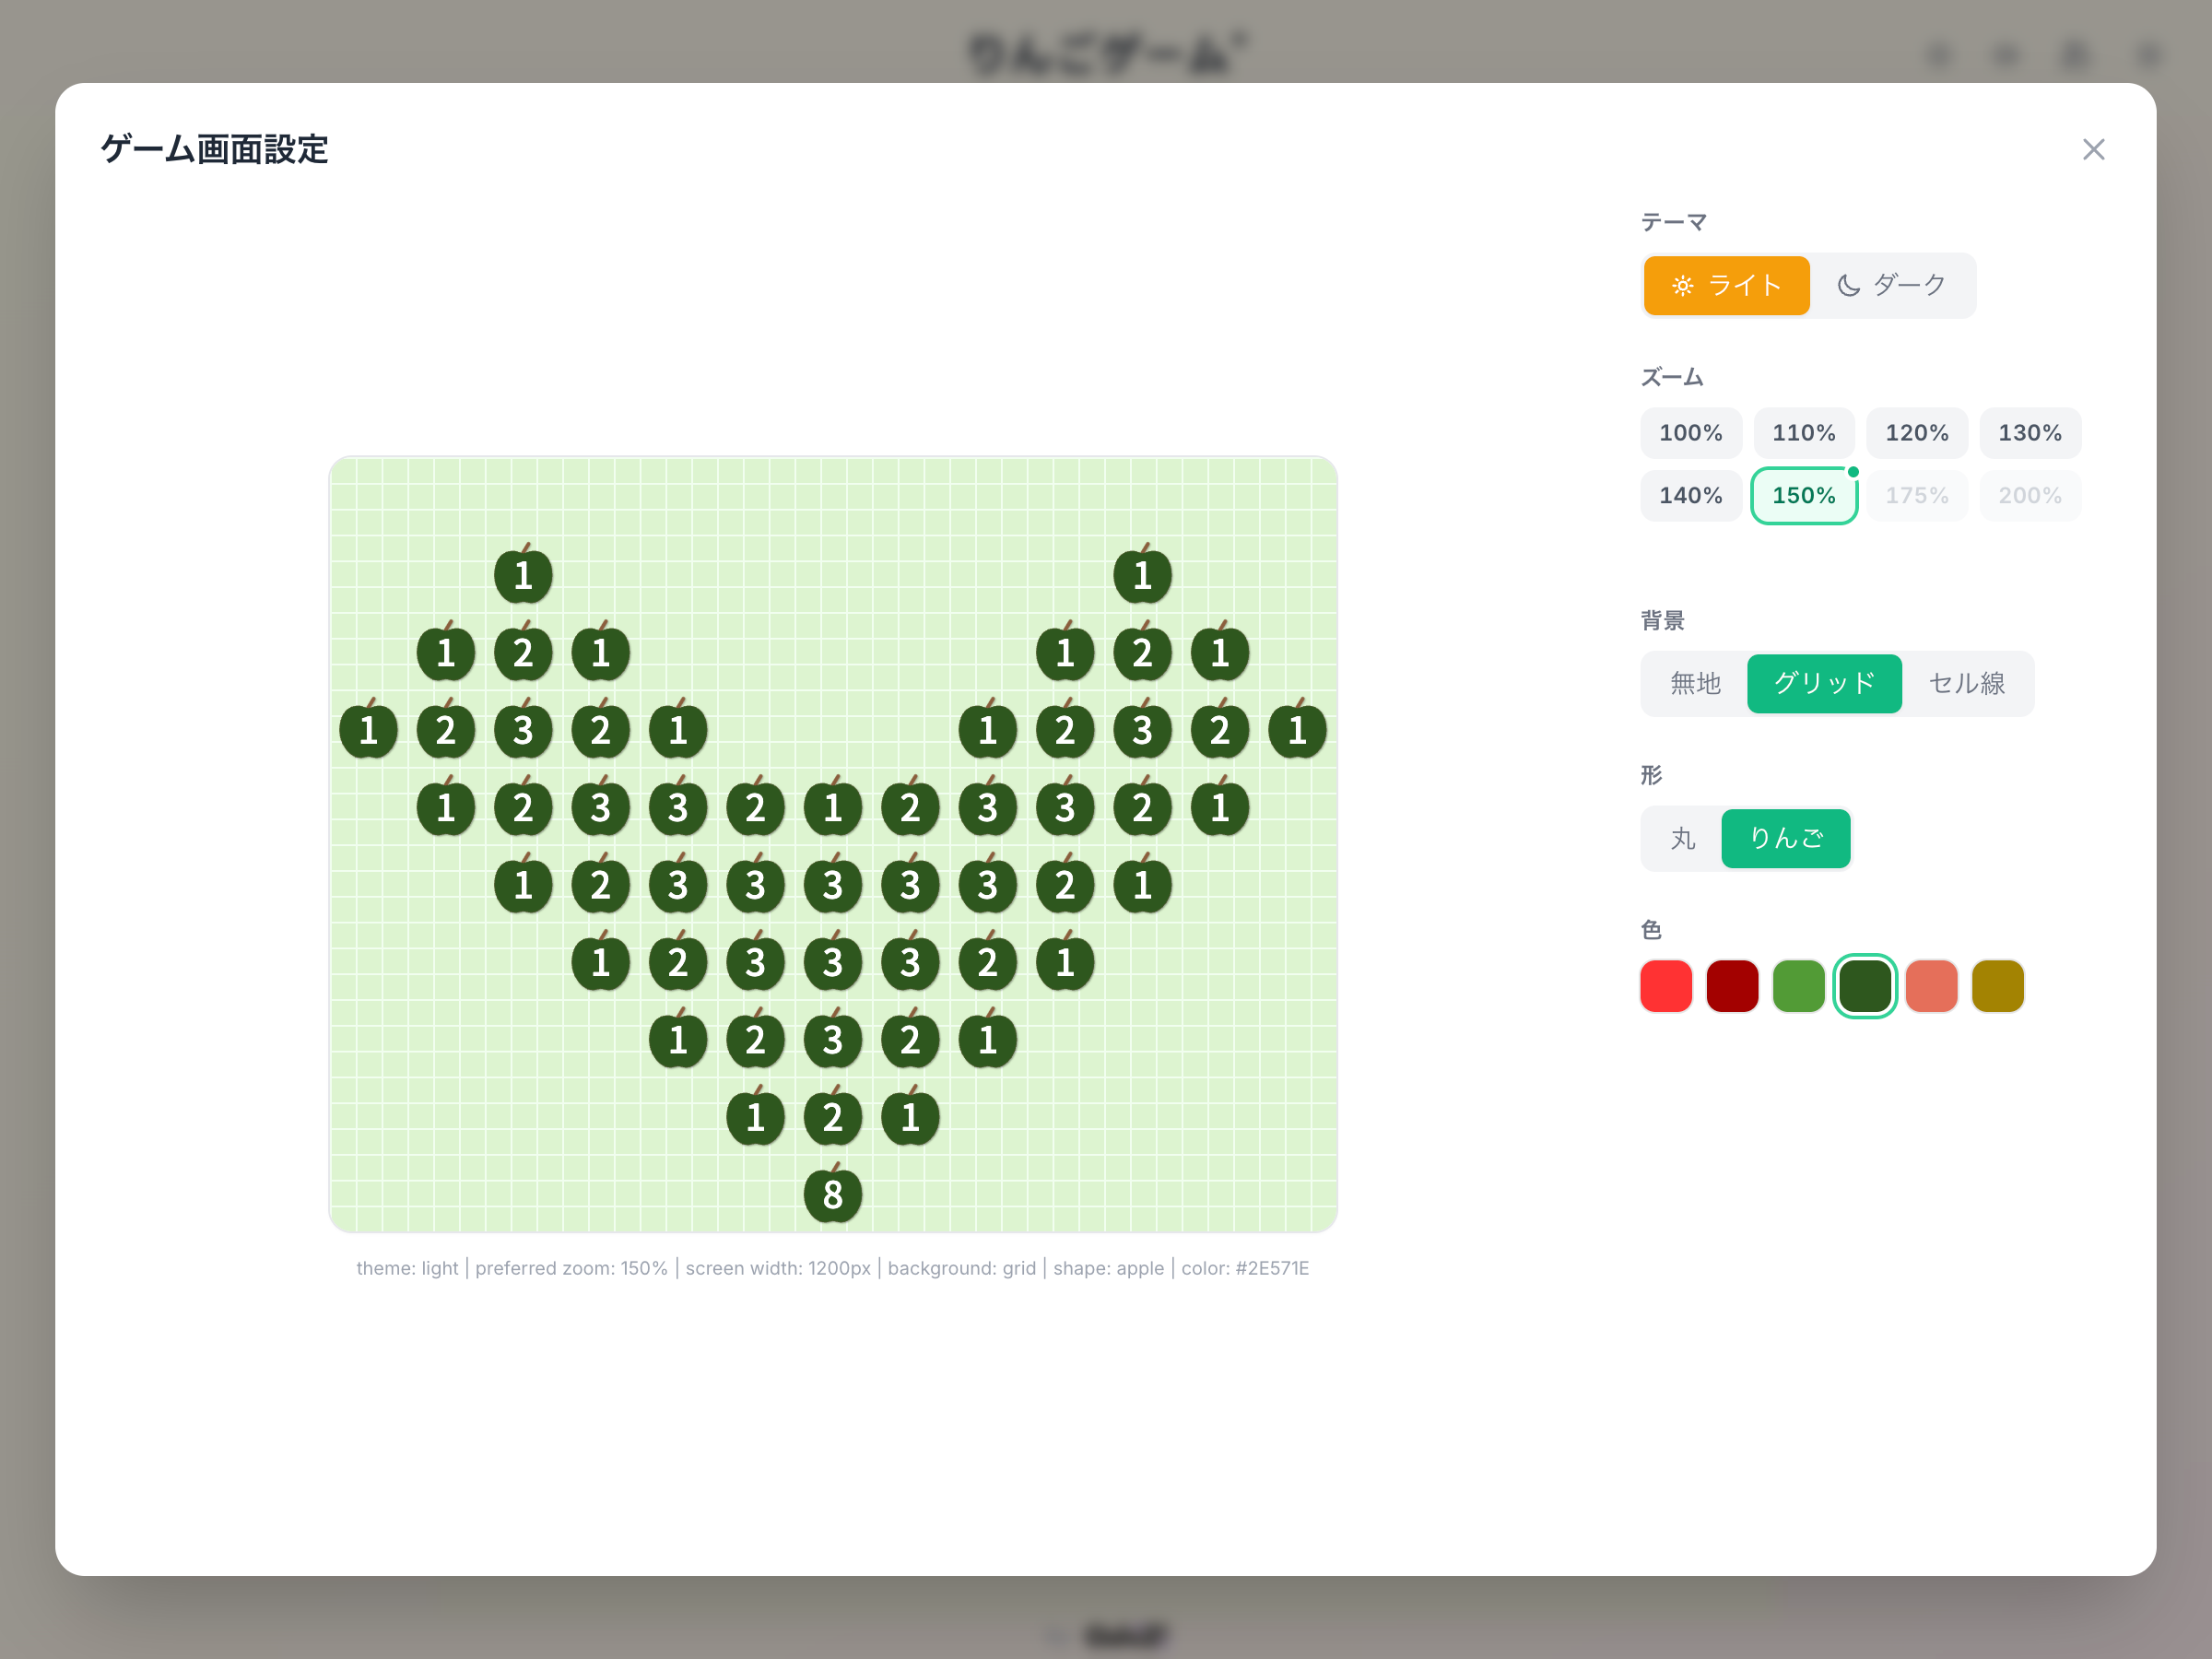The width and height of the screenshot is (2212, 1659).
Task: Select the セル線 background option
Action: [1966, 684]
